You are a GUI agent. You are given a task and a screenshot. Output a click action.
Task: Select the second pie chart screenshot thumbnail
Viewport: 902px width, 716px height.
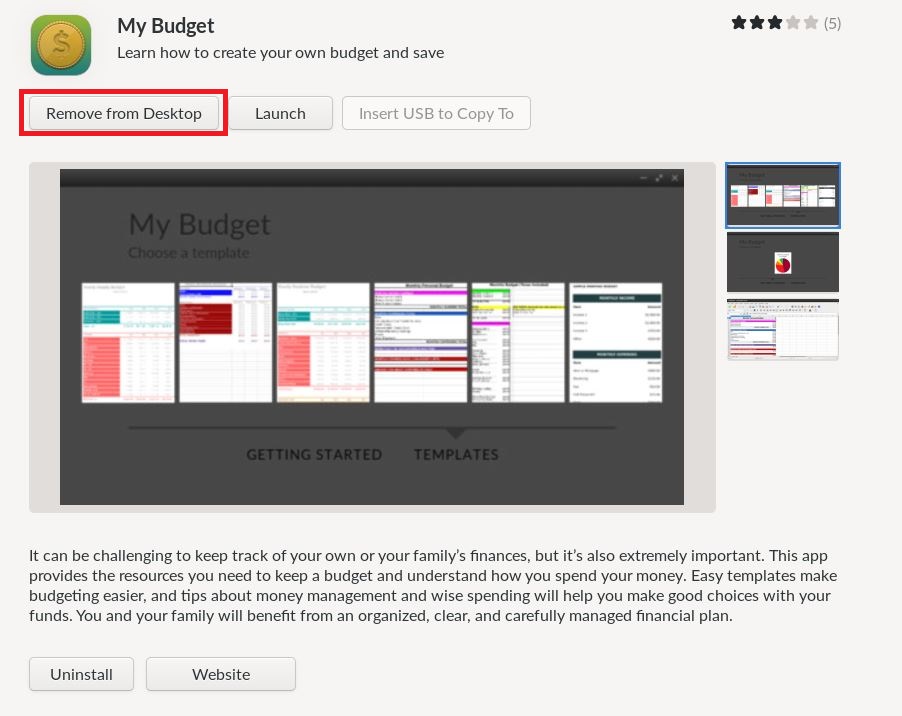[x=783, y=262]
